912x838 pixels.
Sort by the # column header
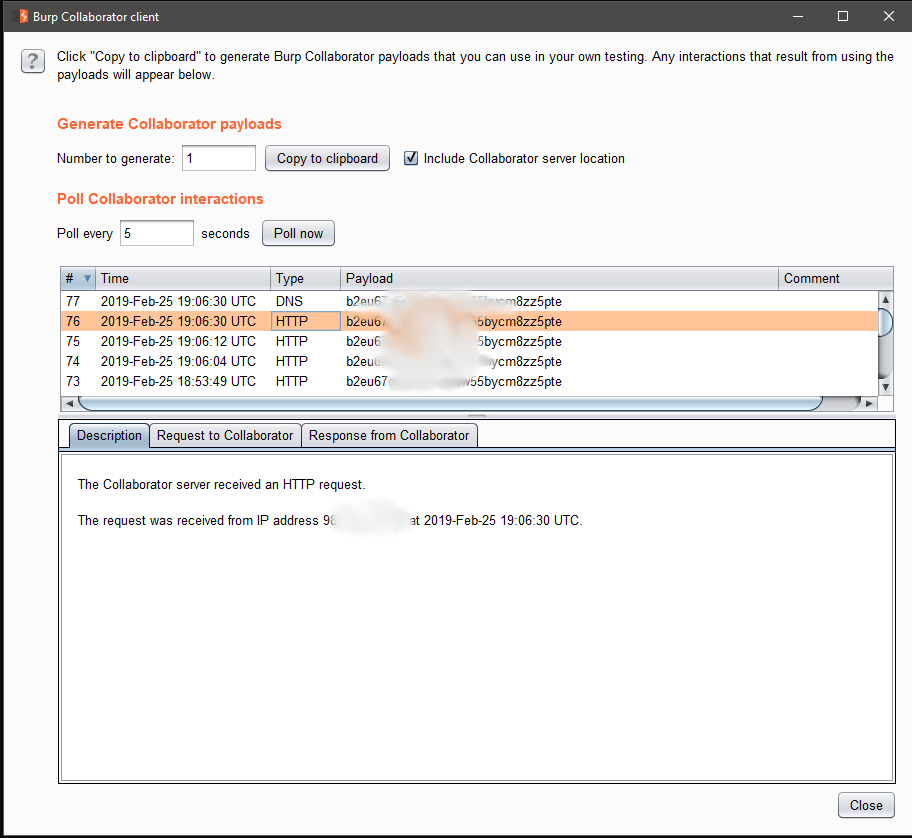(x=78, y=279)
